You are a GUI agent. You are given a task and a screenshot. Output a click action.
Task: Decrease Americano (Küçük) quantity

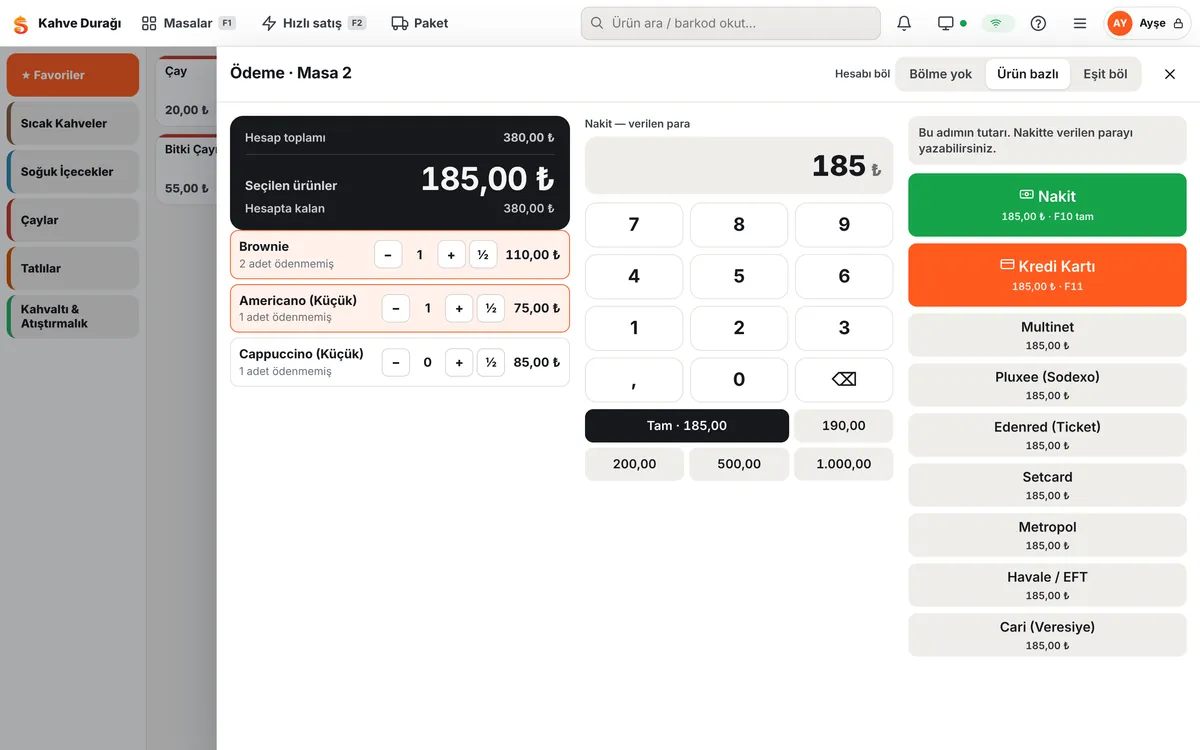click(x=396, y=309)
